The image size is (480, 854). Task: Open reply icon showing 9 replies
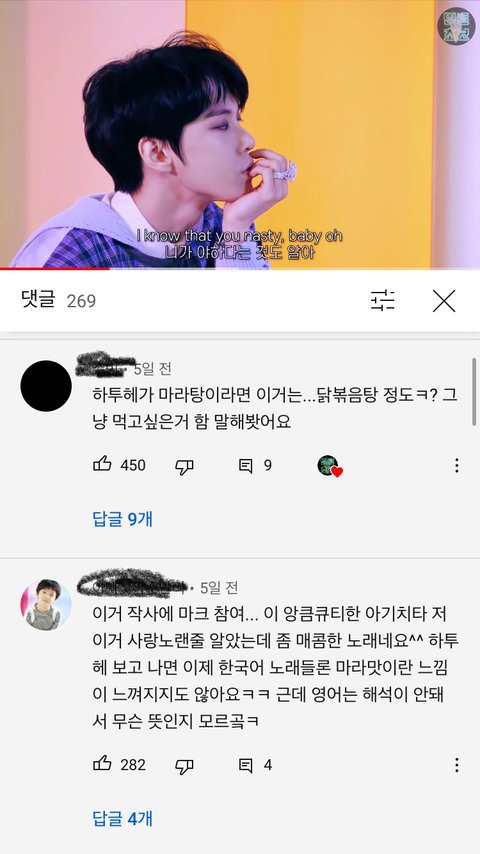(246, 465)
